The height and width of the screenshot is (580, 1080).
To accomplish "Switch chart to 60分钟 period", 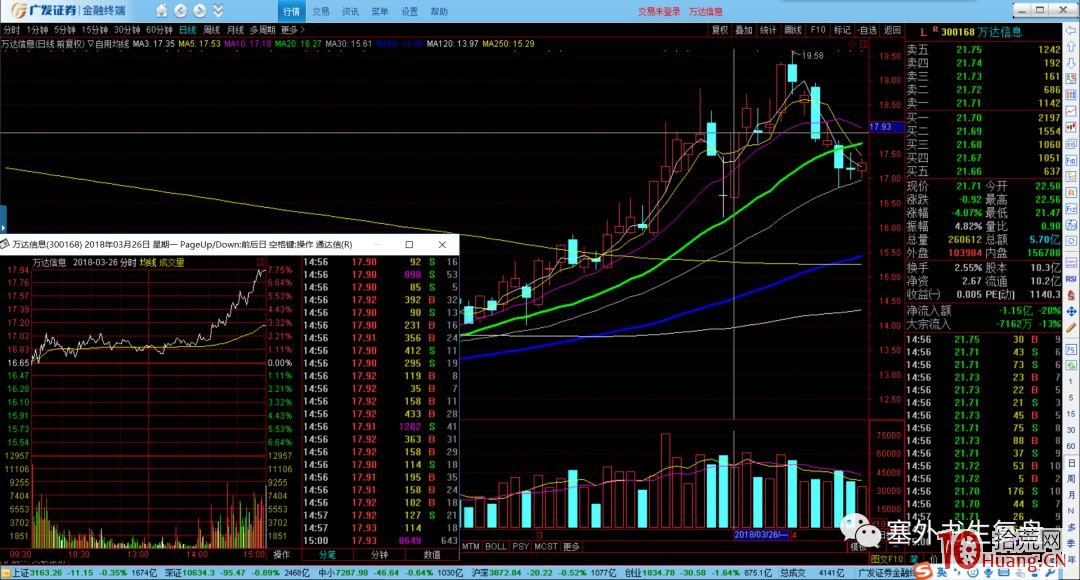I will (159, 30).
